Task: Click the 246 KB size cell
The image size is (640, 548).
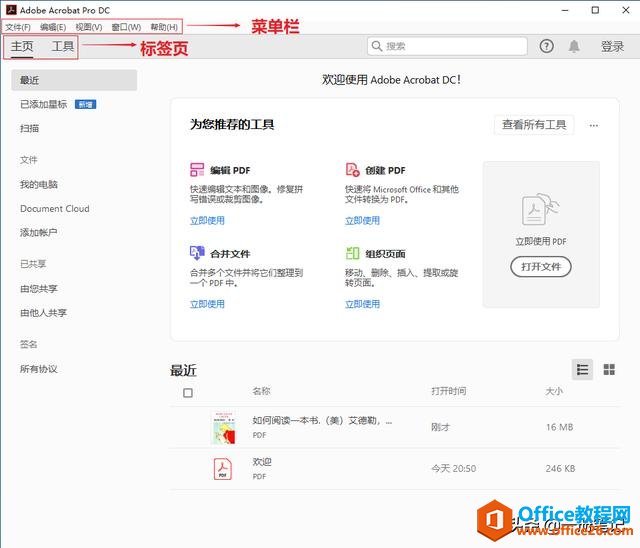Action: coord(560,468)
